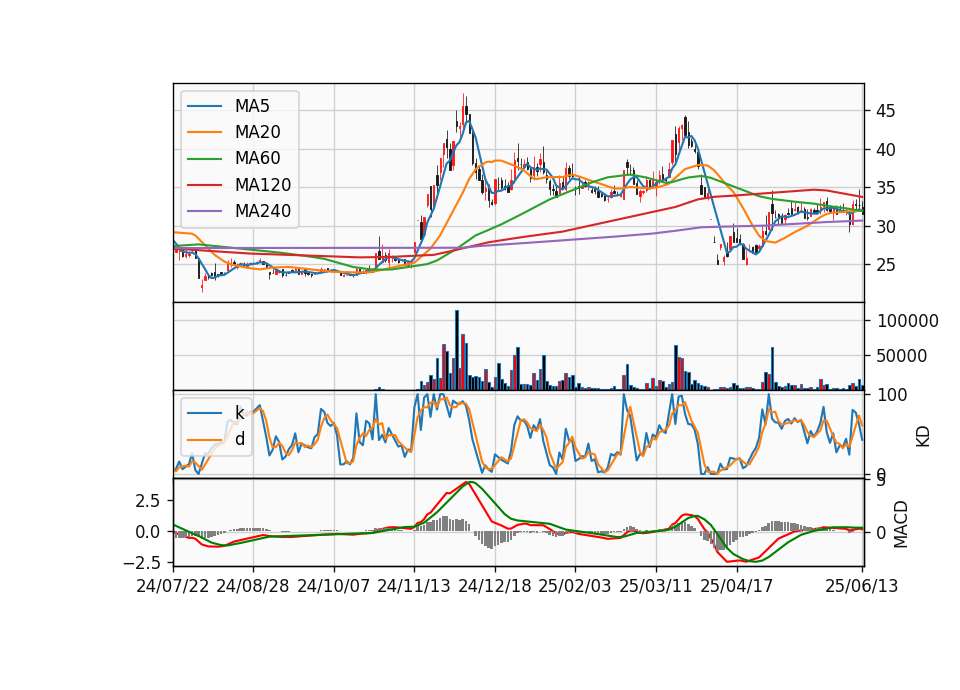The height and width of the screenshot is (690, 960).
Task: Click the purple MA240 legend line sample
Action: tap(204, 211)
